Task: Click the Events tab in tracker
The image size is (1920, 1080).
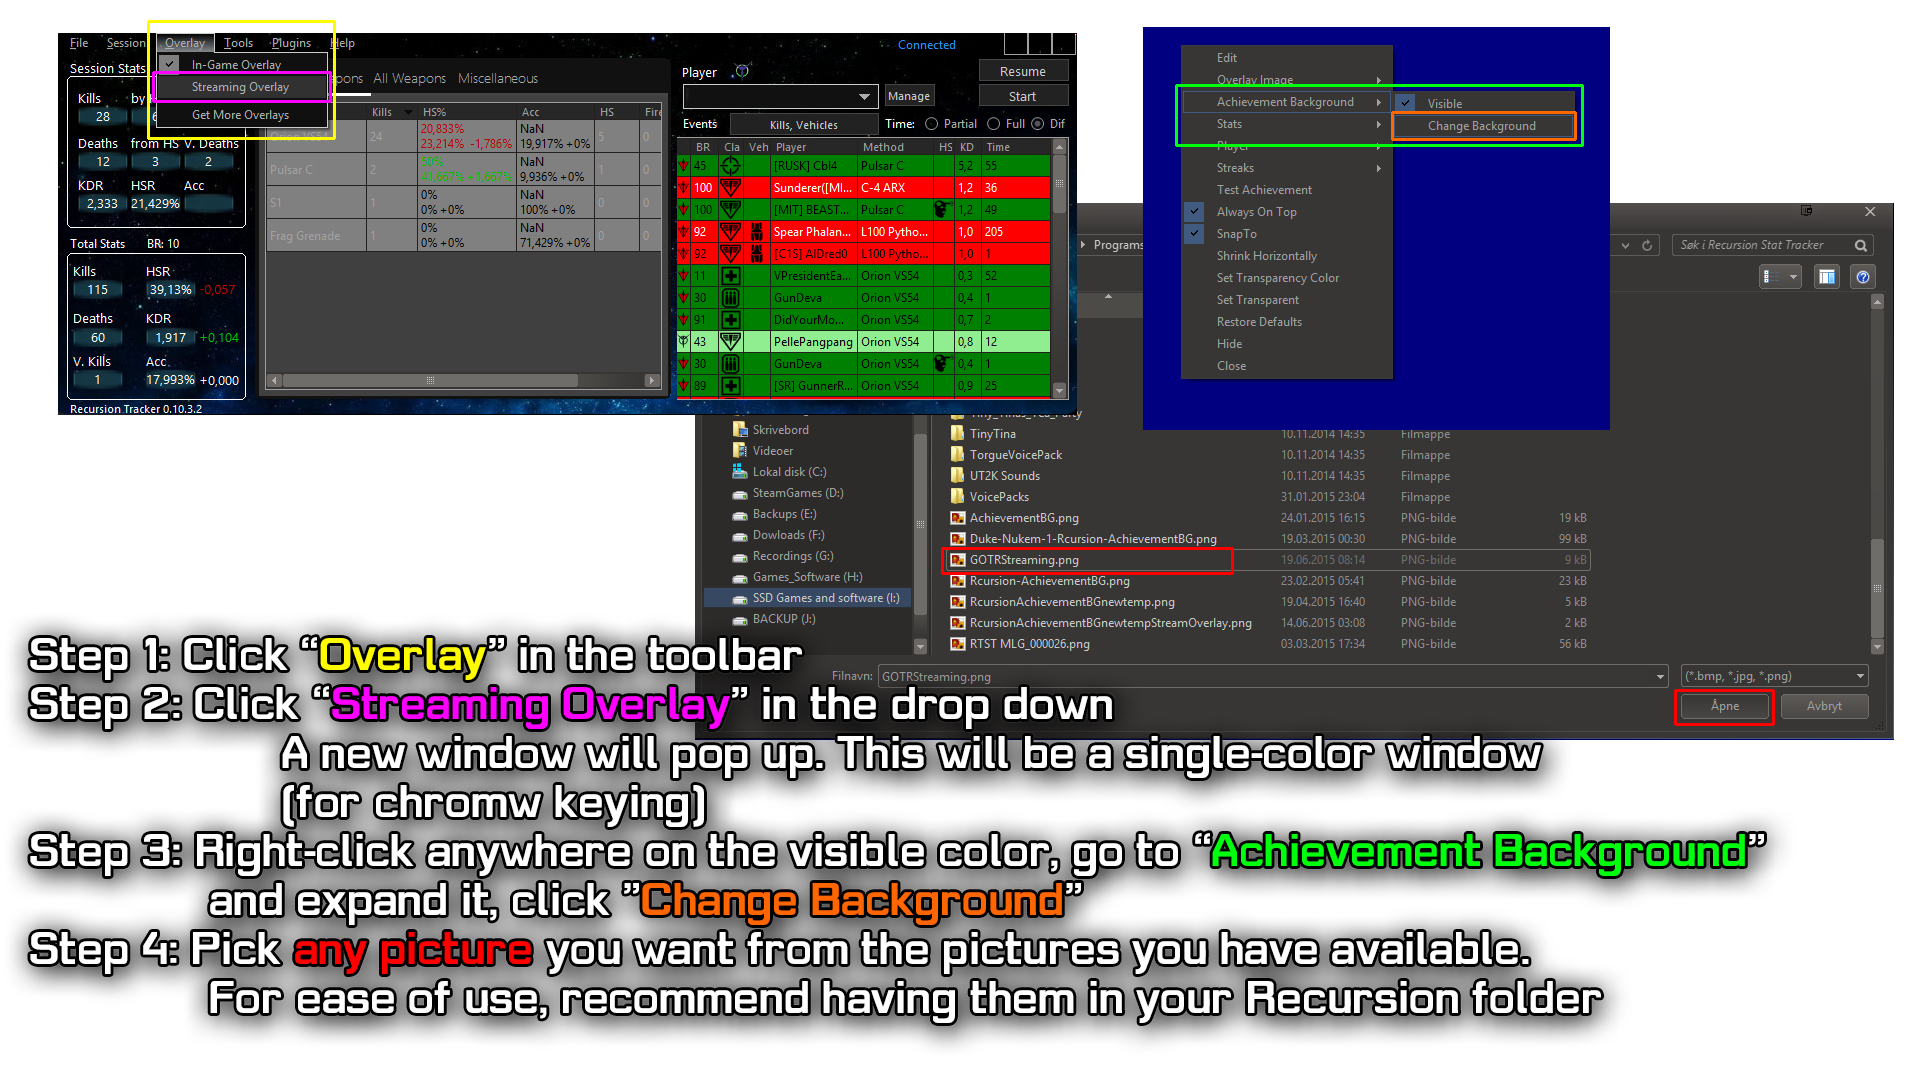Action: tap(699, 123)
